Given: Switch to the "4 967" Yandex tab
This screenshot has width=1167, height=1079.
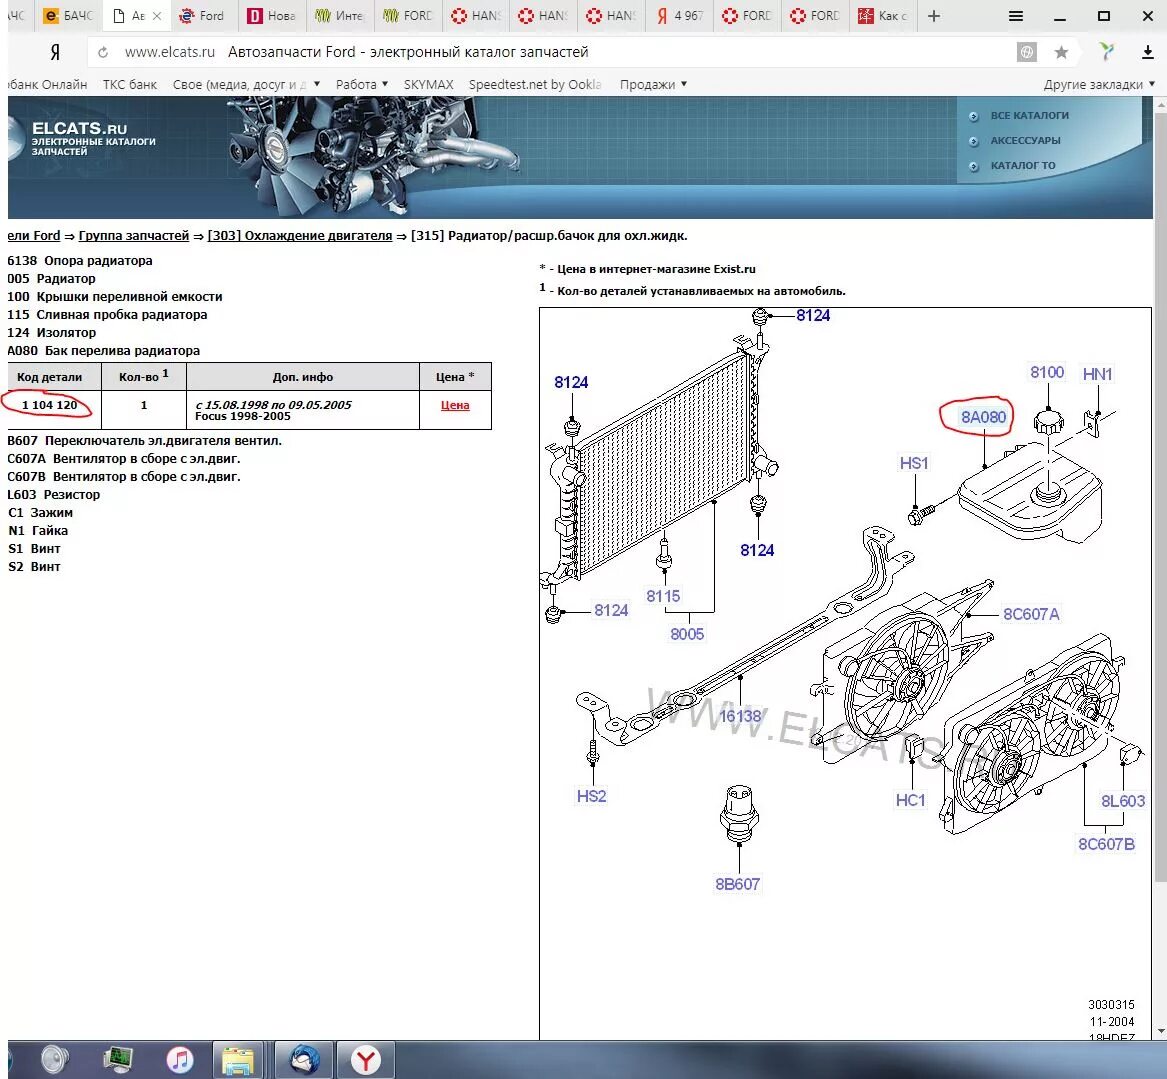Looking at the screenshot, I should tap(680, 16).
